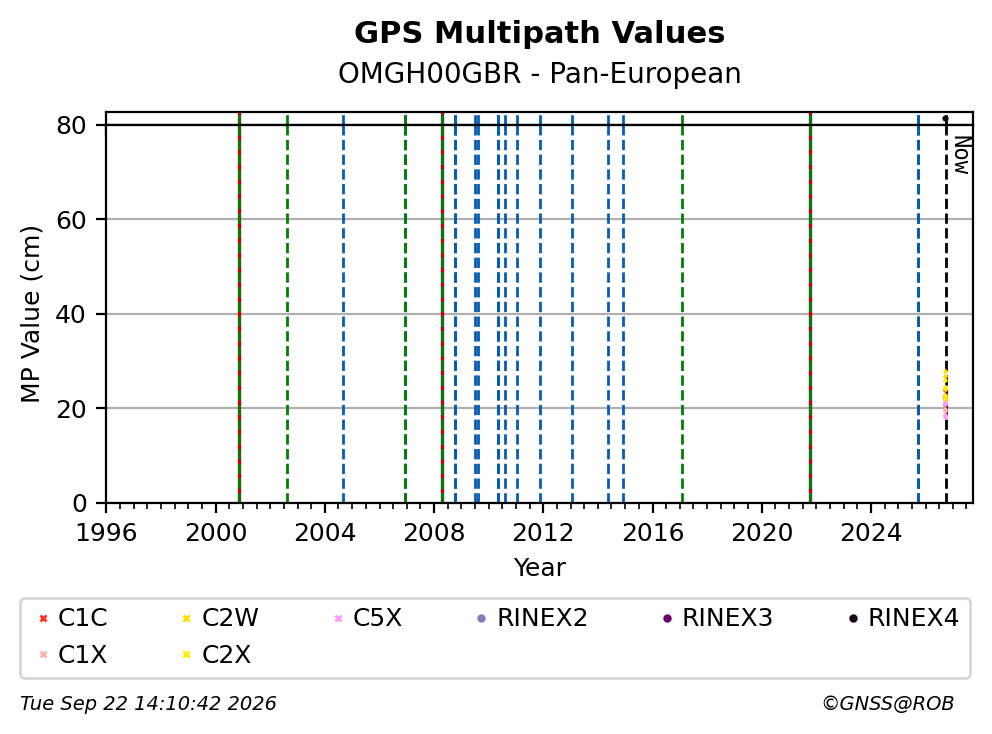This screenshot has width=992, height=734.
Task: Click the C5X magenta legend marker
Action: [338, 618]
